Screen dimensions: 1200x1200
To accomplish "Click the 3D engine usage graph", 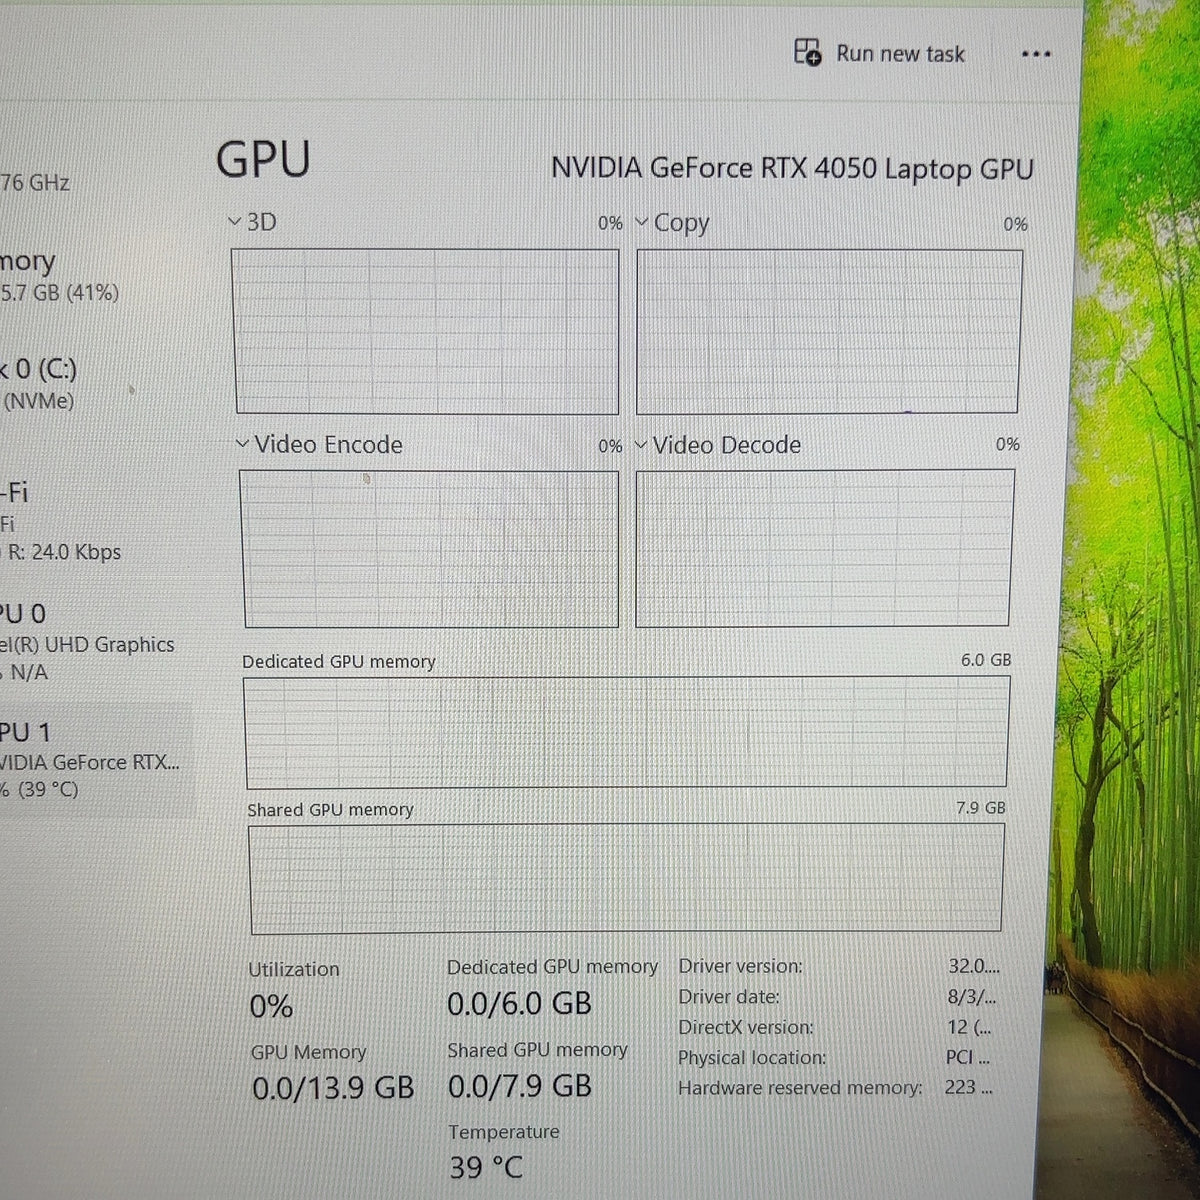I will (x=427, y=331).
